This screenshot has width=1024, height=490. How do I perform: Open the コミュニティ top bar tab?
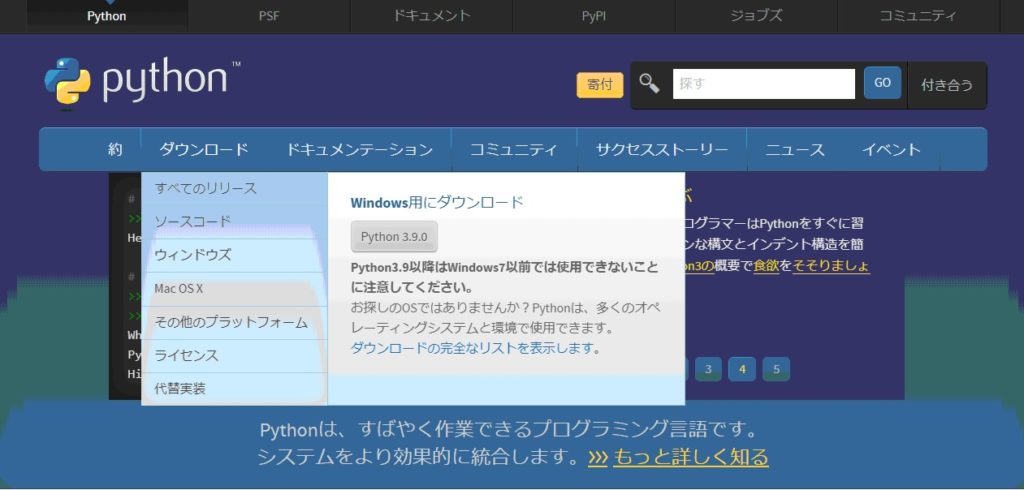point(918,16)
